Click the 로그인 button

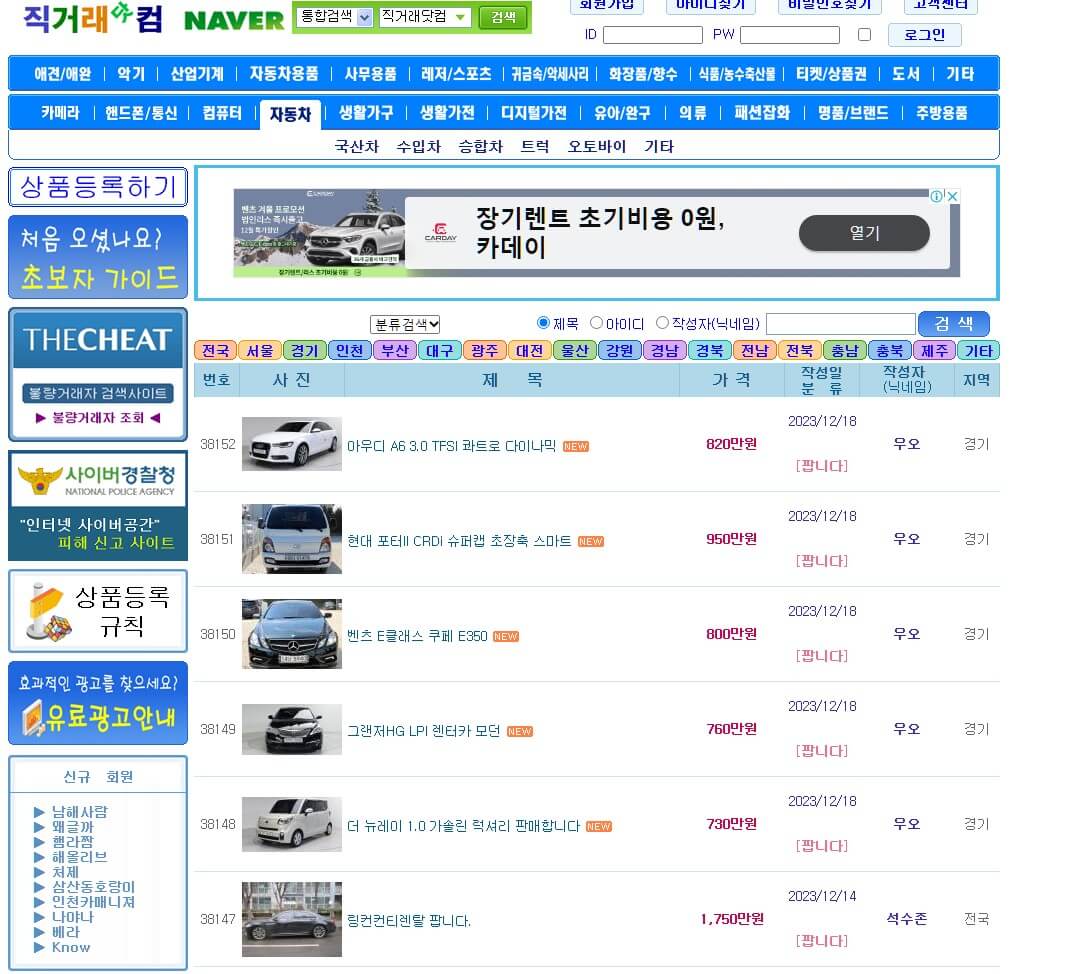pyautogui.click(x=924, y=35)
